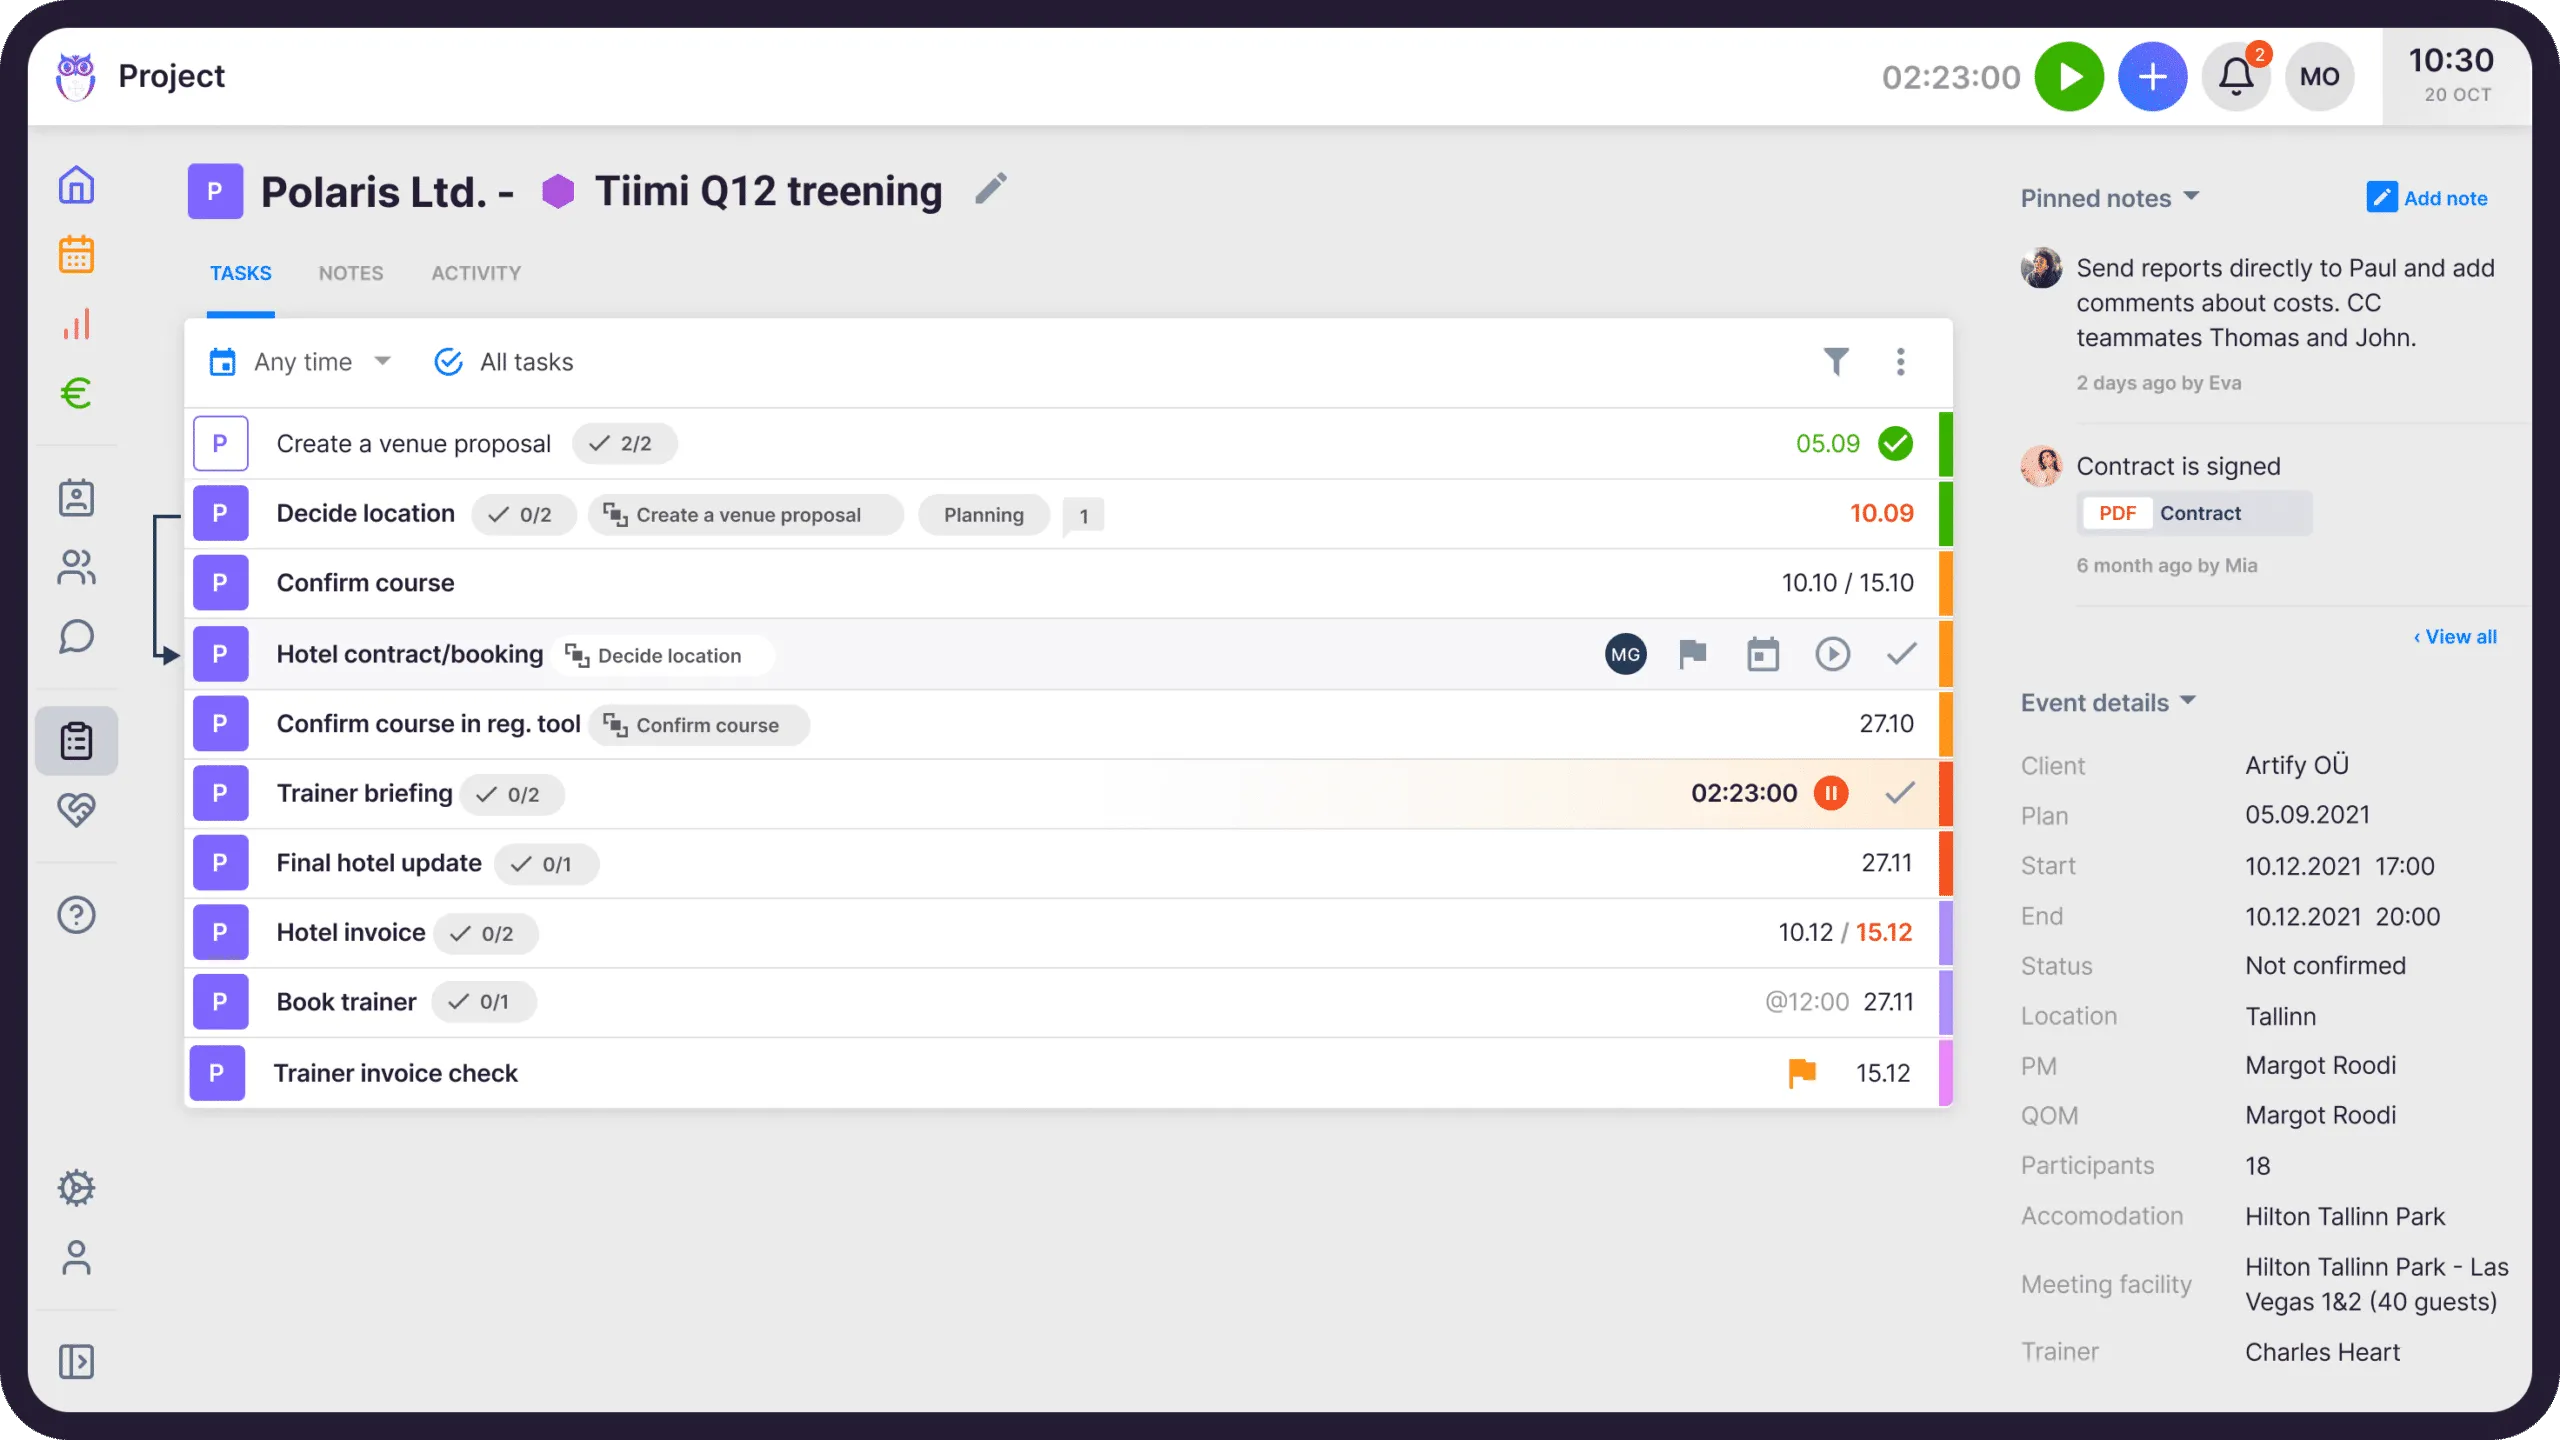The width and height of the screenshot is (2560, 1440).
Task: Pause the Trainer briefing timer
Action: tap(1831, 793)
